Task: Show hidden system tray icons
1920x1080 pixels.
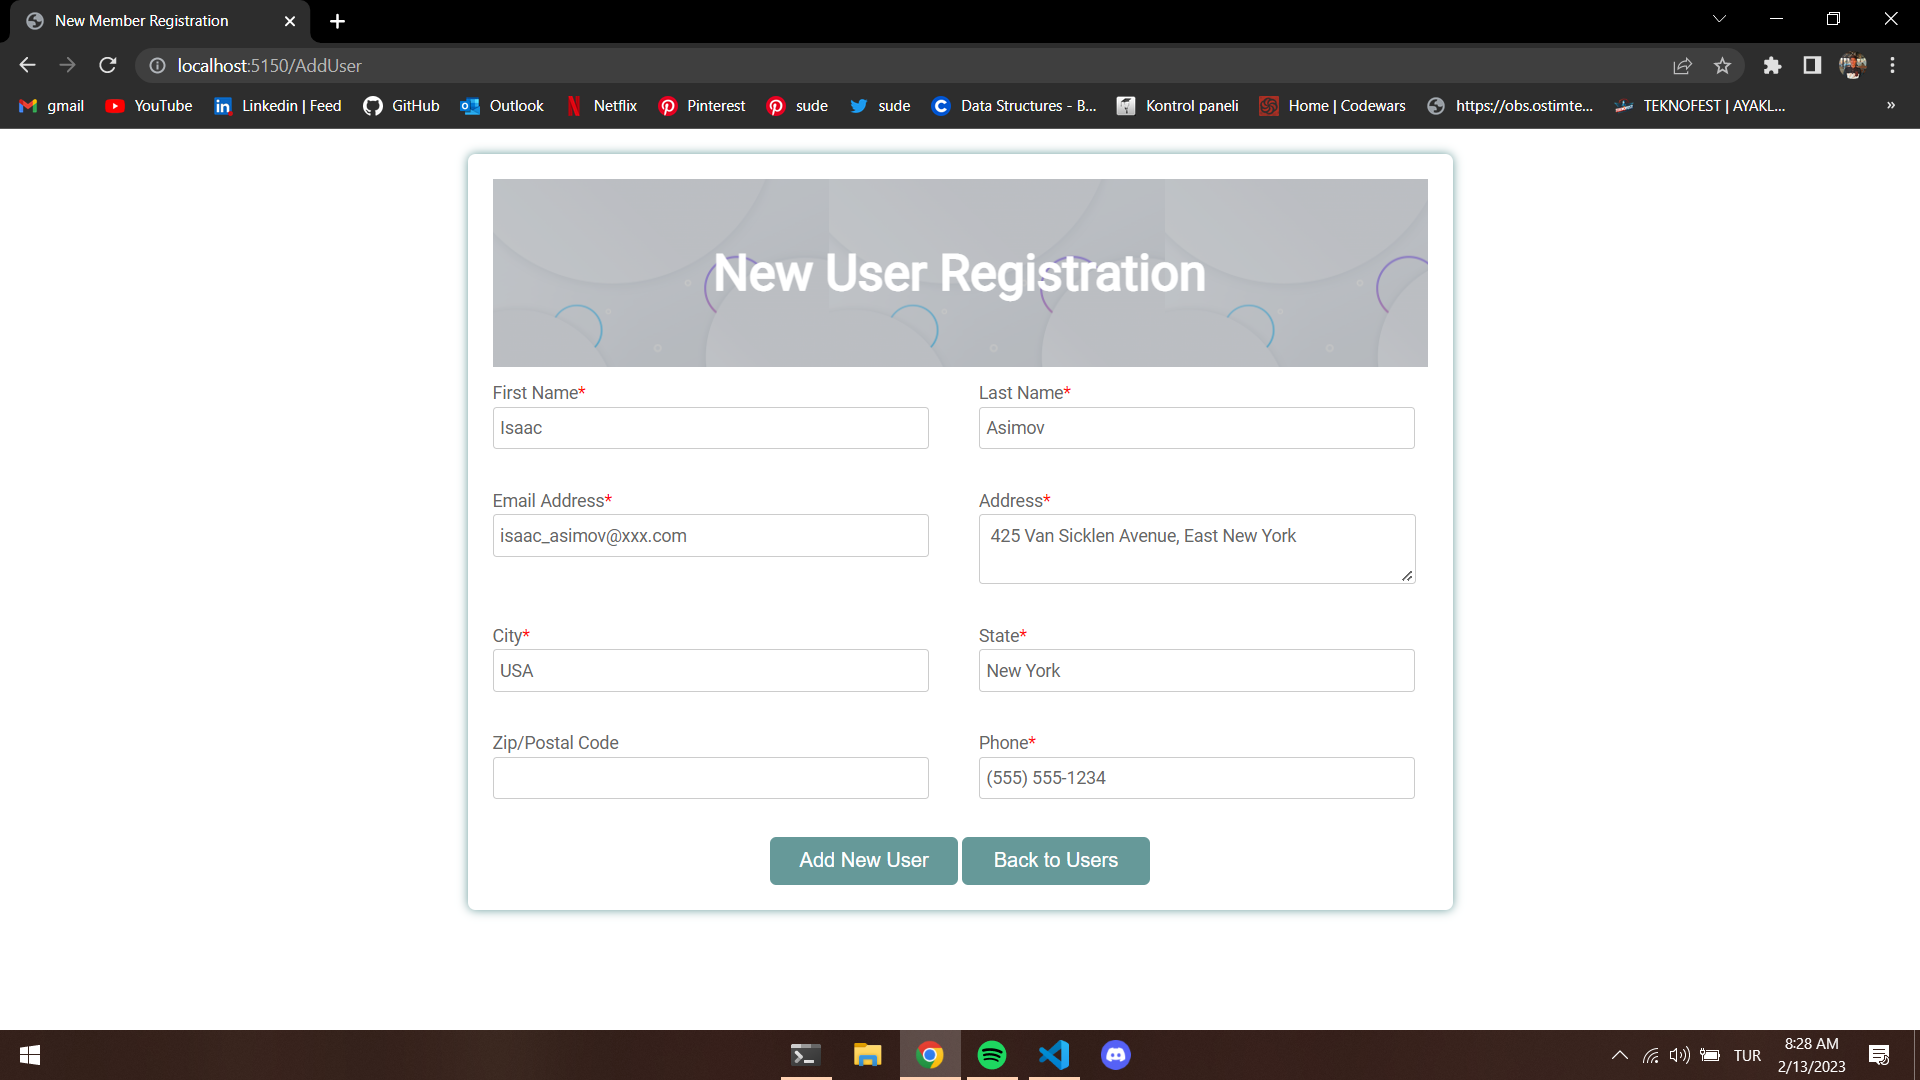Action: 1619,1055
